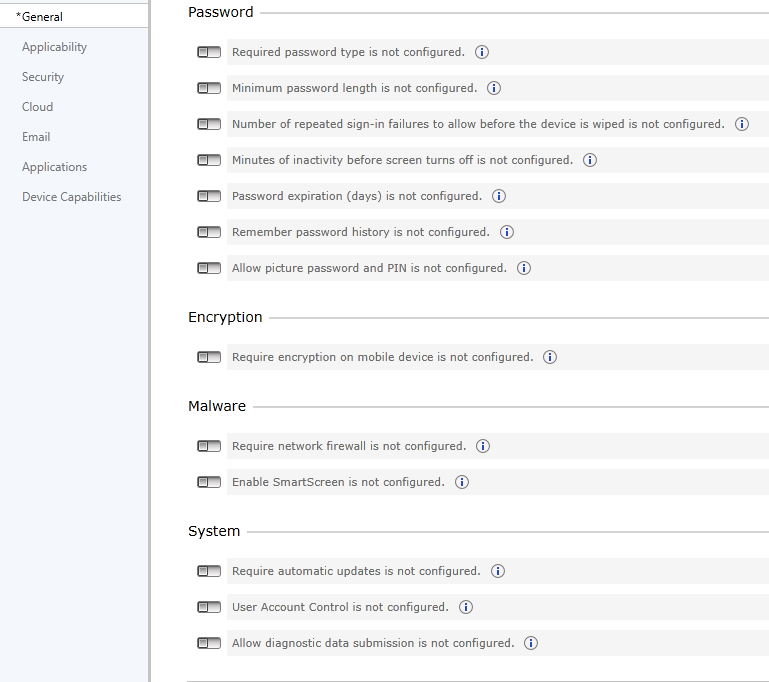Click 'Require network firewall is not configured.' text

(349, 446)
